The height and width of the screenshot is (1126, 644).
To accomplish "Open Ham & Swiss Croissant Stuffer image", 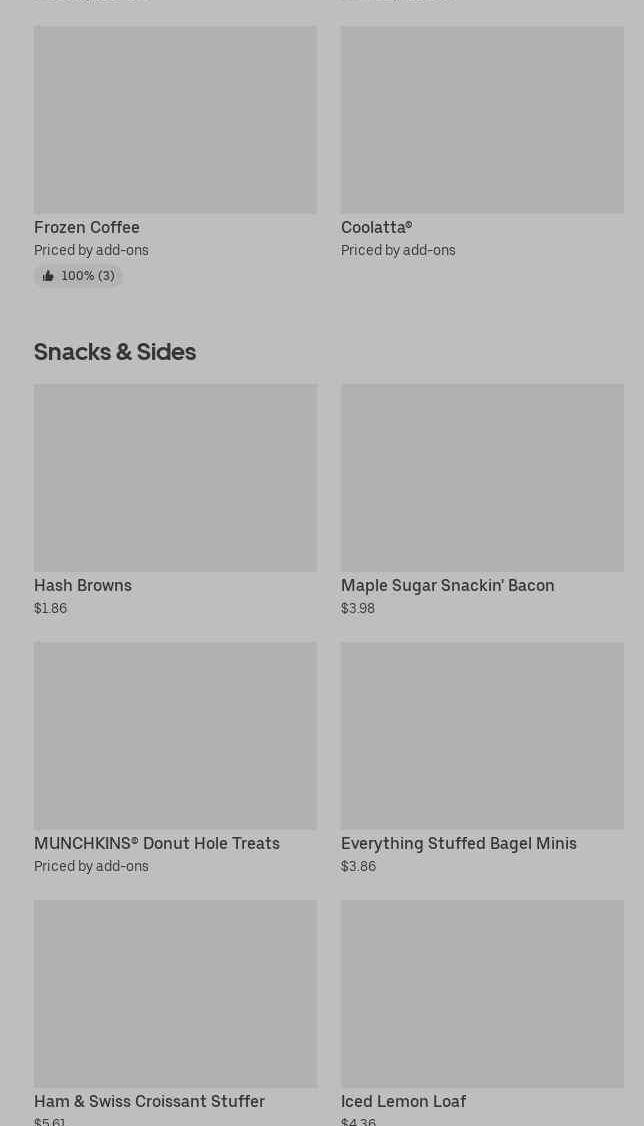I will click(x=175, y=993).
